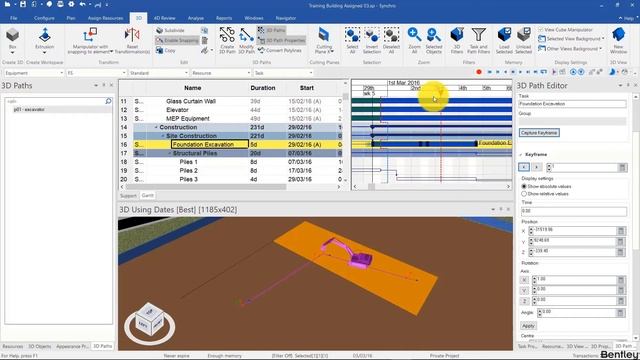Image resolution: width=640 pixels, height=360 pixels.
Task: Click the Foundation Excavation Gantt bar
Action: [424, 144]
